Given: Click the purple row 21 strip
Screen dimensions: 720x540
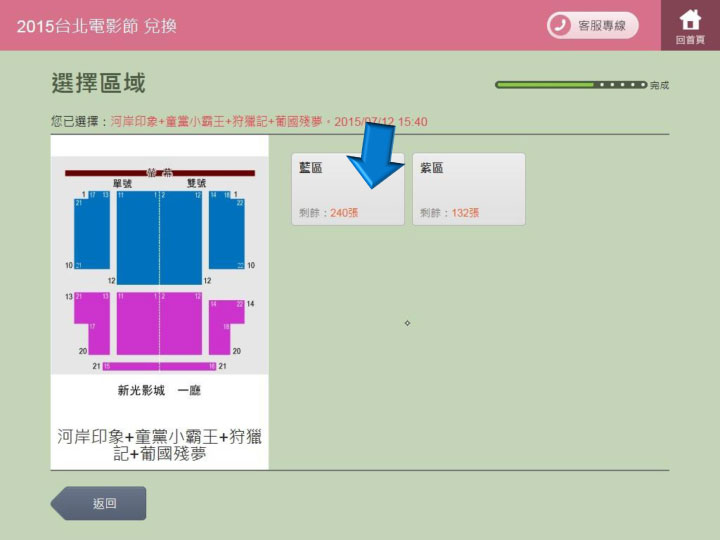Looking at the screenshot, I should tap(159, 367).
